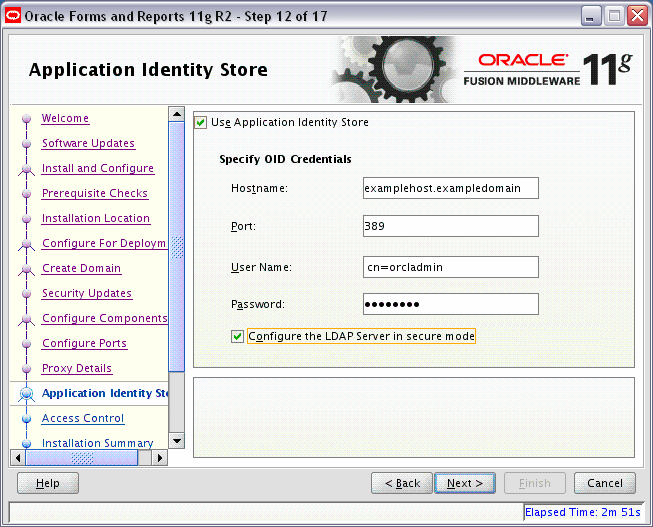The height and width of the screenshot is (527, 653).
Task: Jump to Install and Configure step
Action: (98, 168)
